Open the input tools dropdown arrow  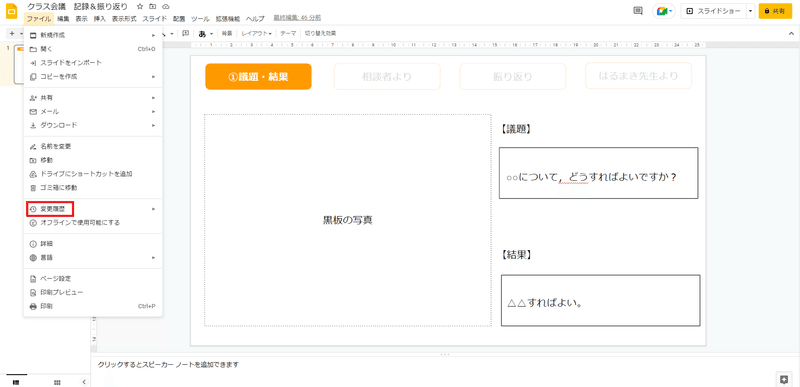(x=211, y=34)
